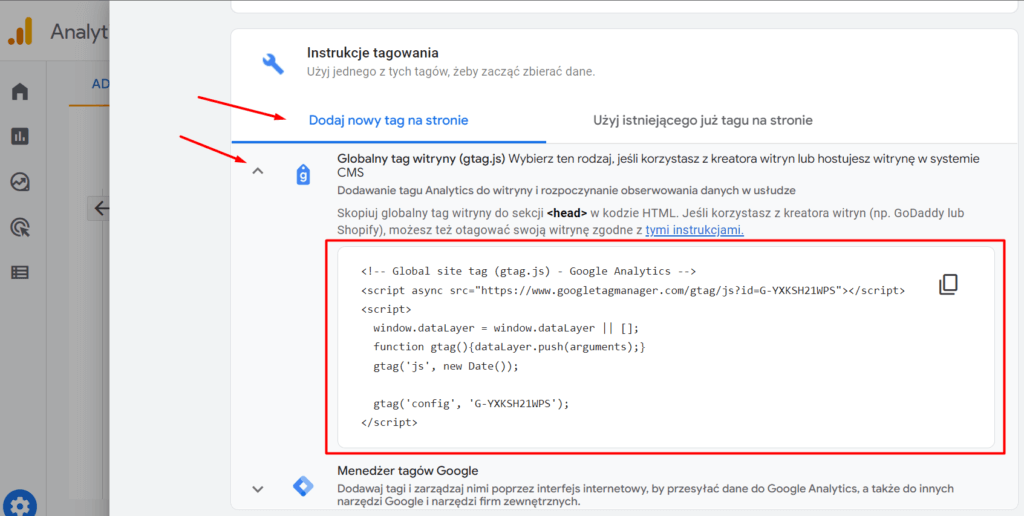The image size is (1024, 516).
Task: Open the partially hidden AD tab behind the panel
Action: (x=100, y=84)
